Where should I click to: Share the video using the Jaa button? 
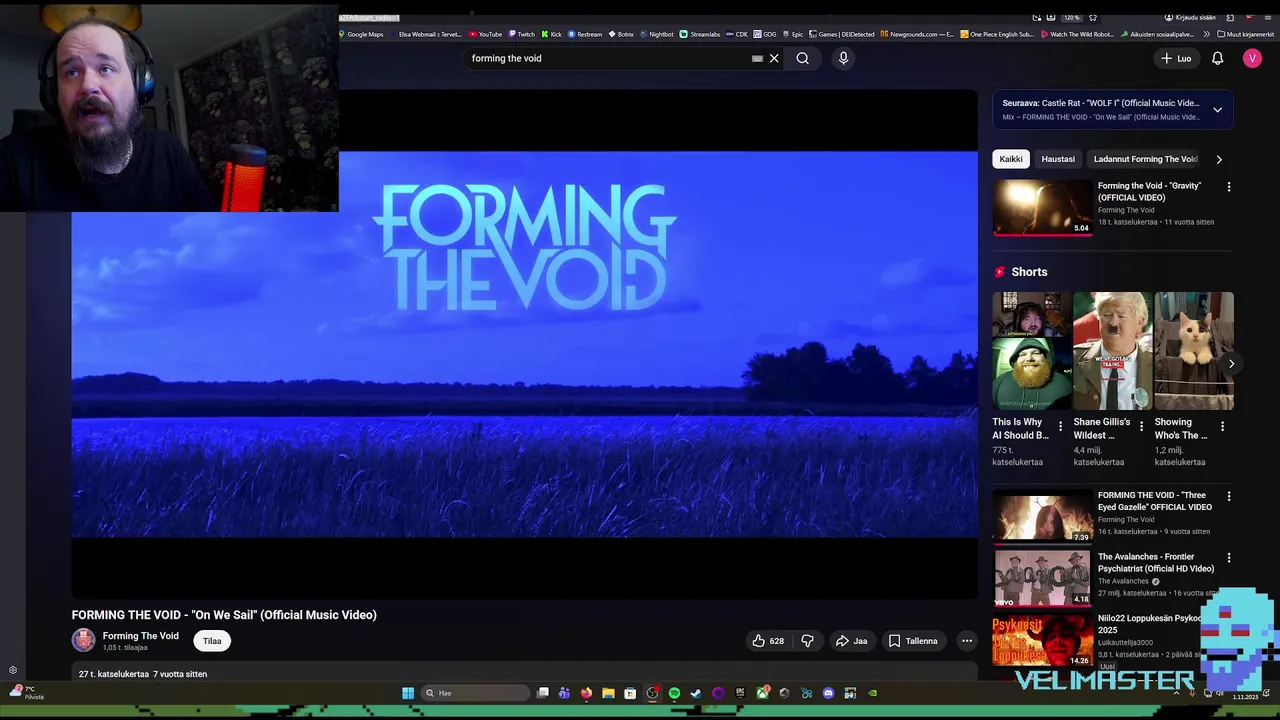[x=851, y=641]
